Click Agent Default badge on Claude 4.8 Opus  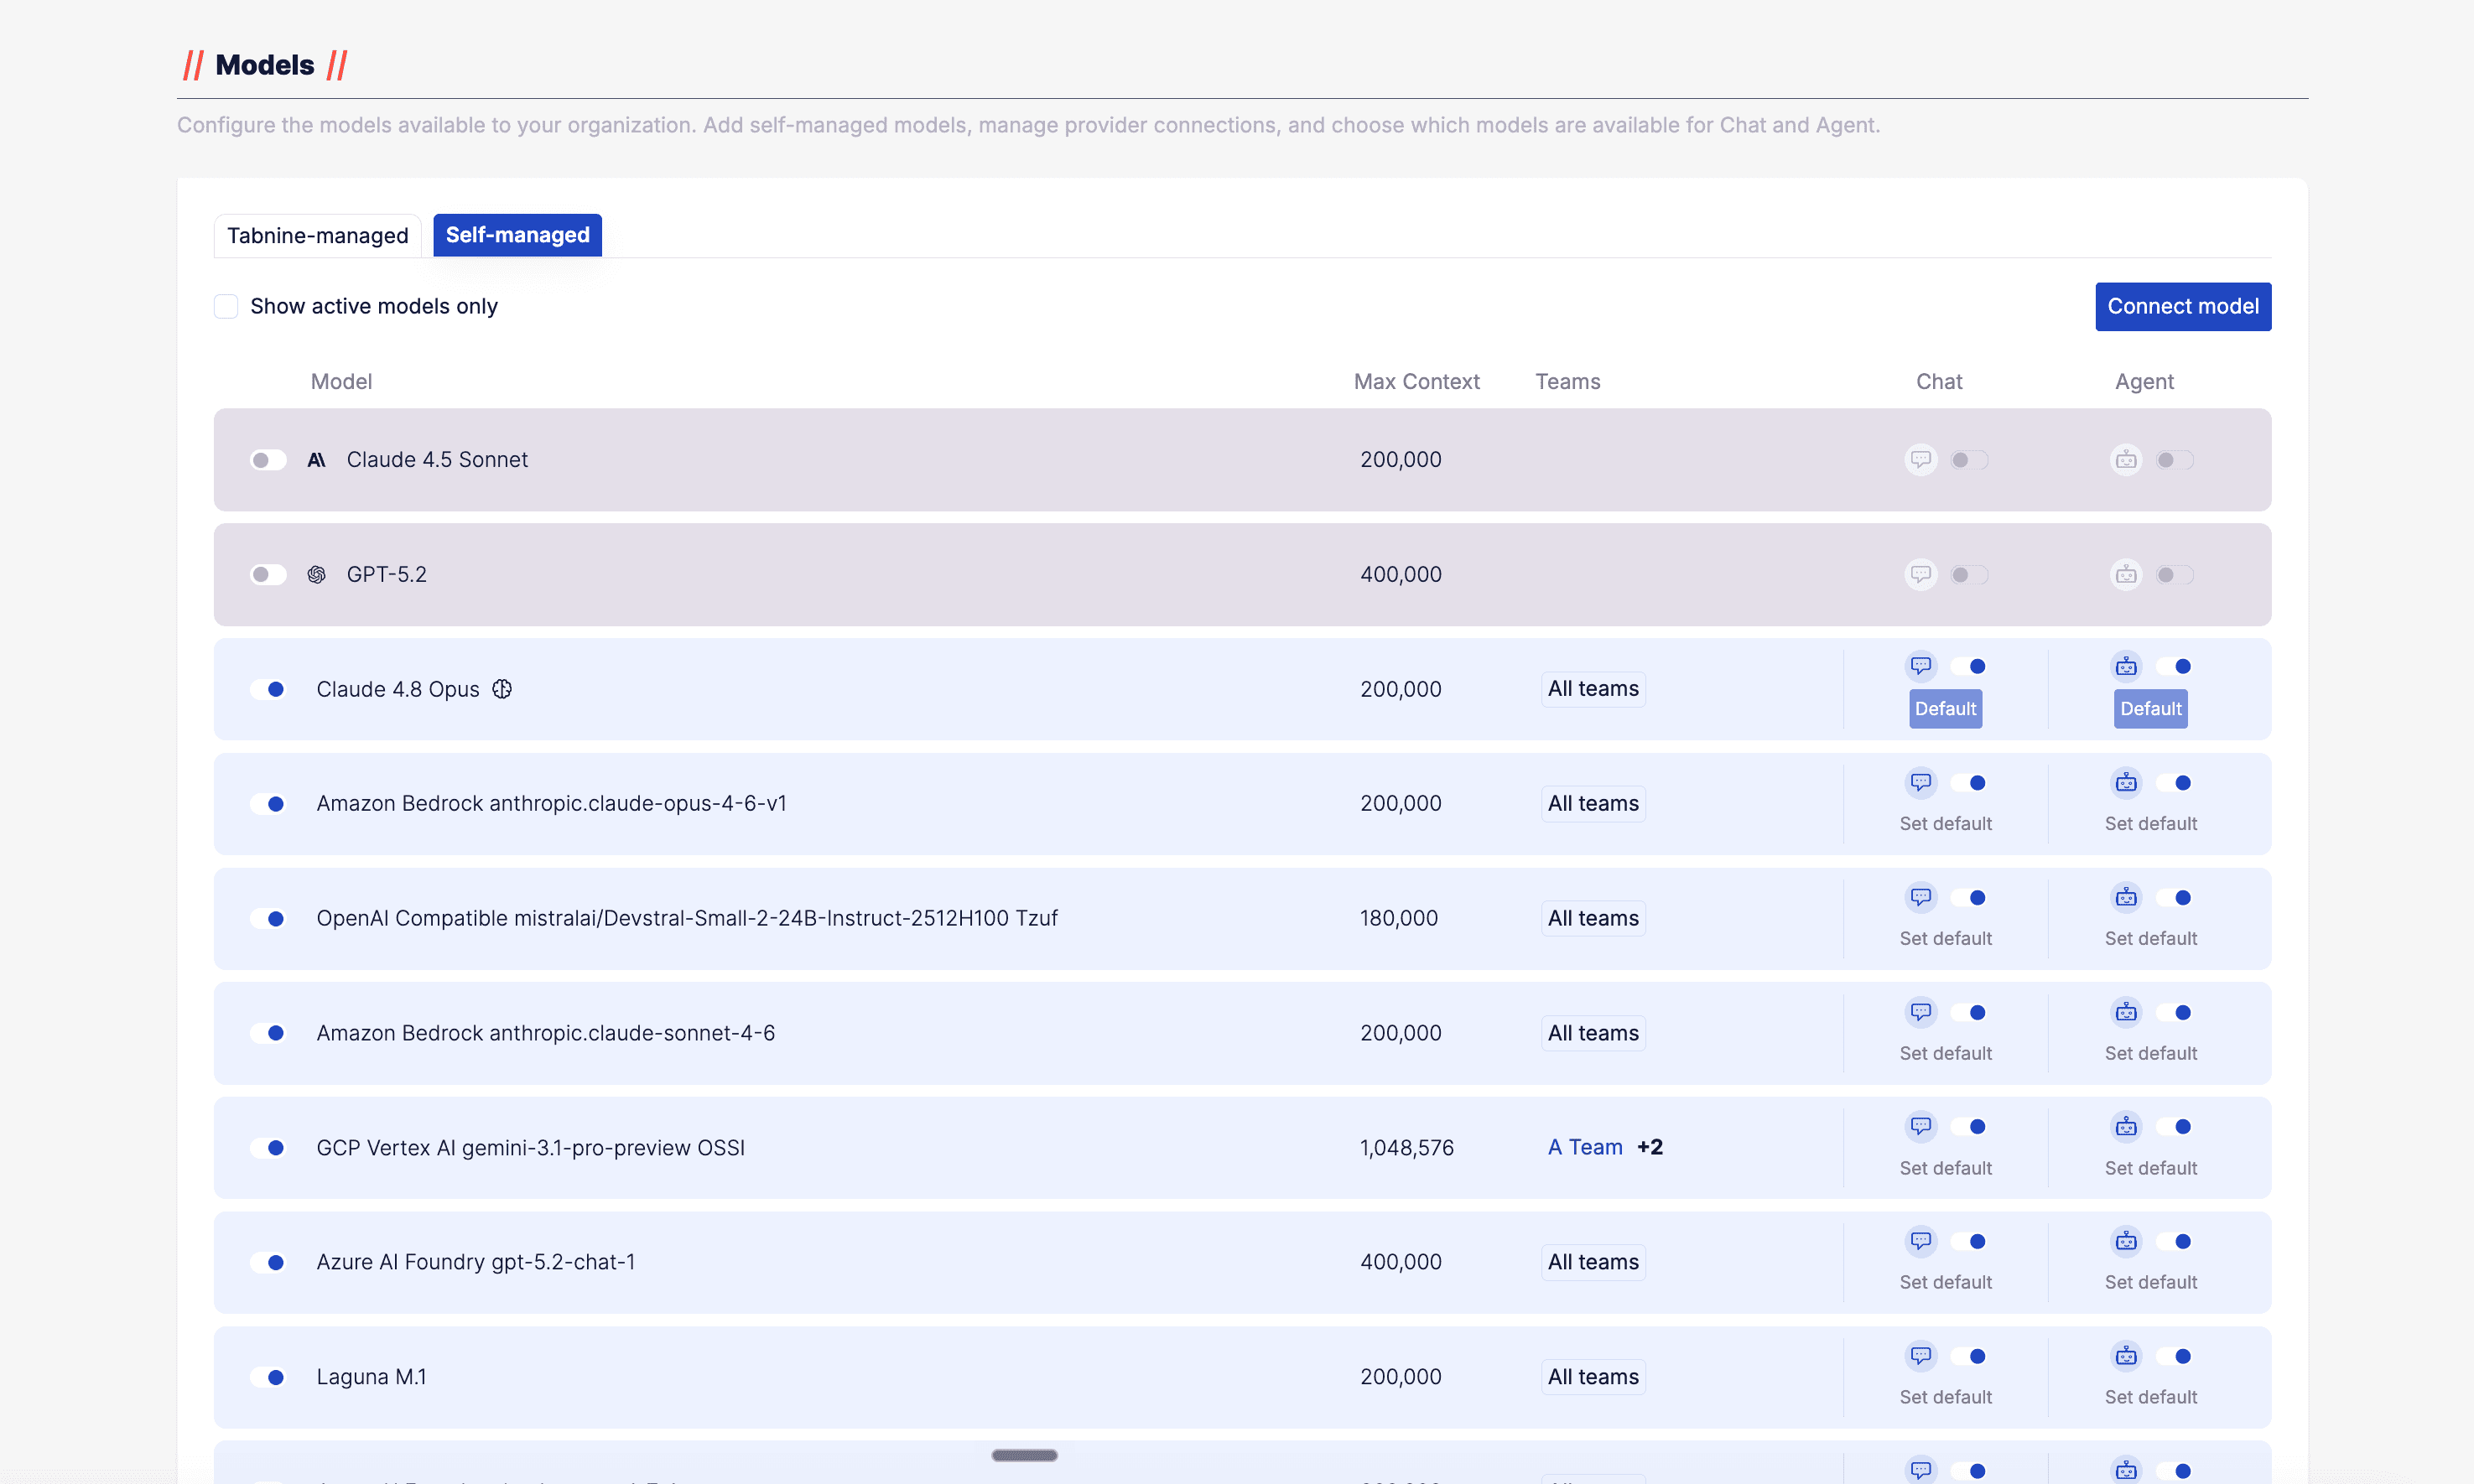tap(2150, 709)
